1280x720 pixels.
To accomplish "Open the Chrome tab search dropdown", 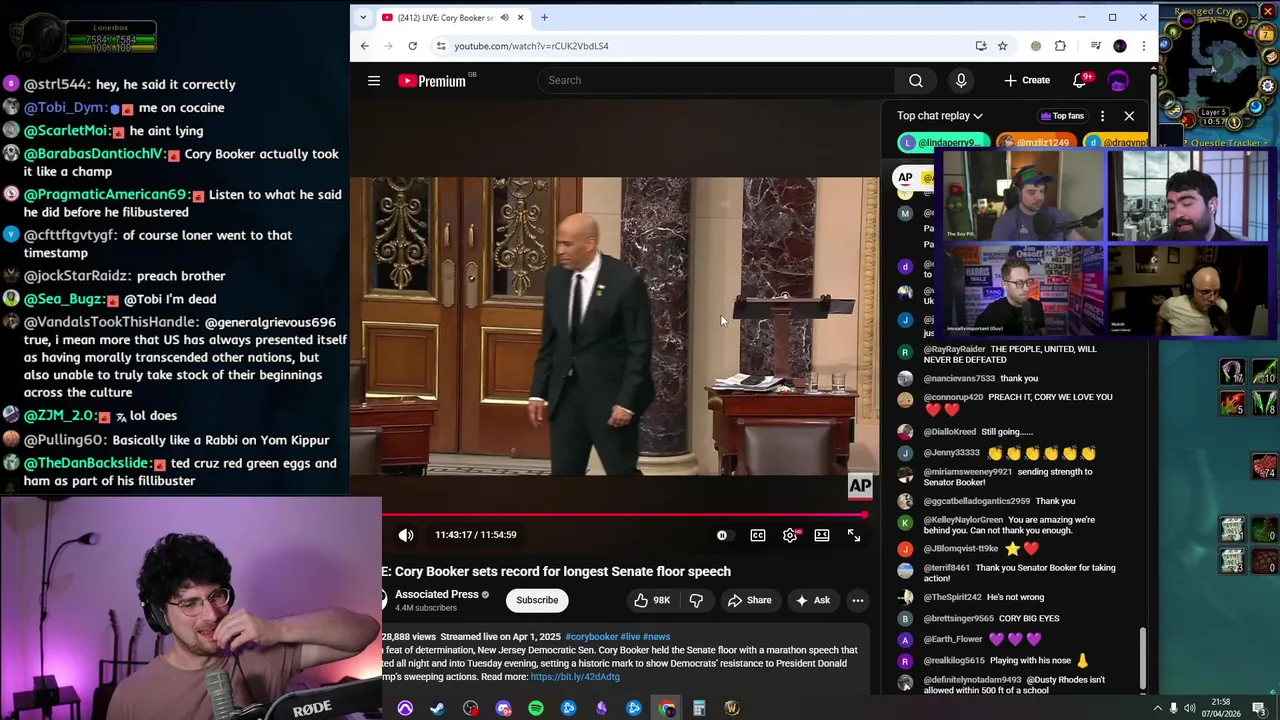I will coord(363,17).
